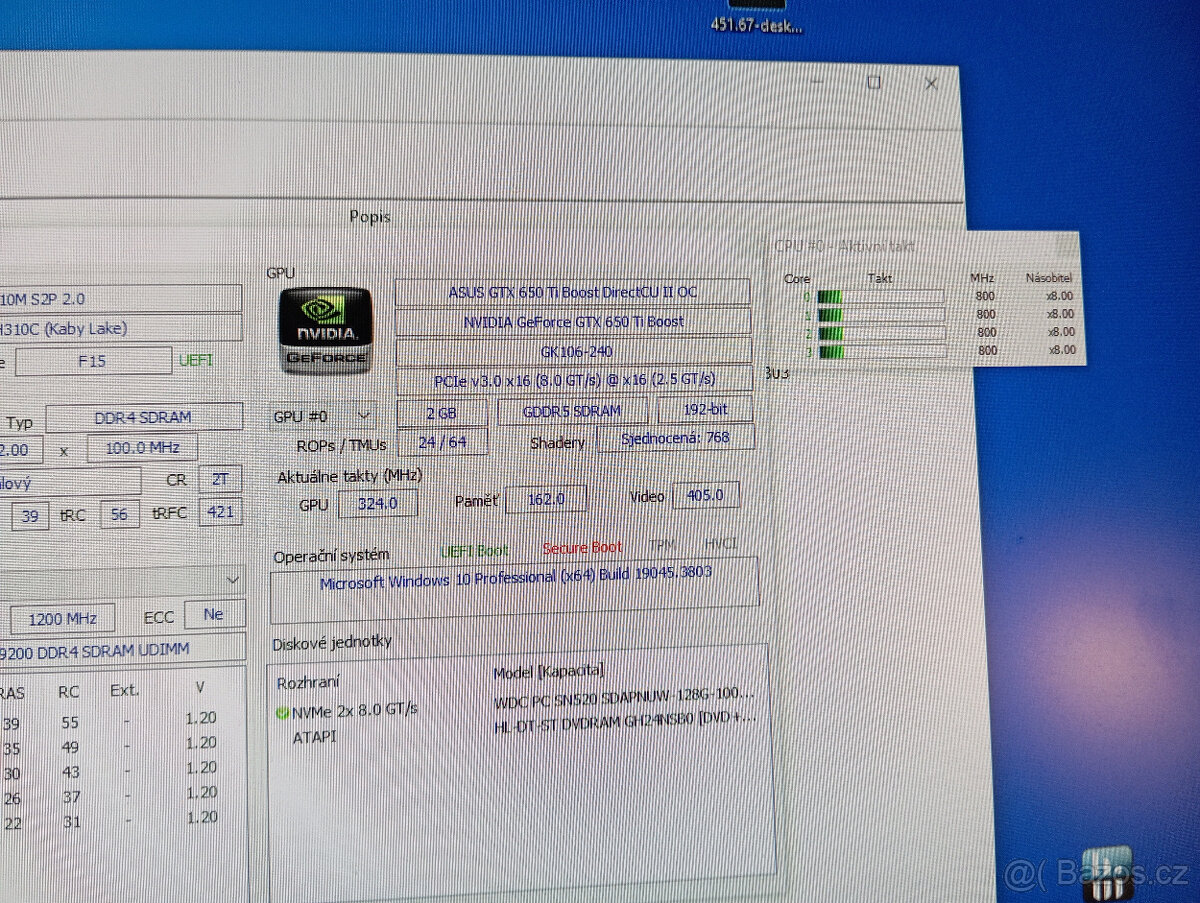This screenshot has width=1200, height=903.
Task: Click the 100.0 MHz base clock field
Action: pyautogui.click(x=142, y=448)
